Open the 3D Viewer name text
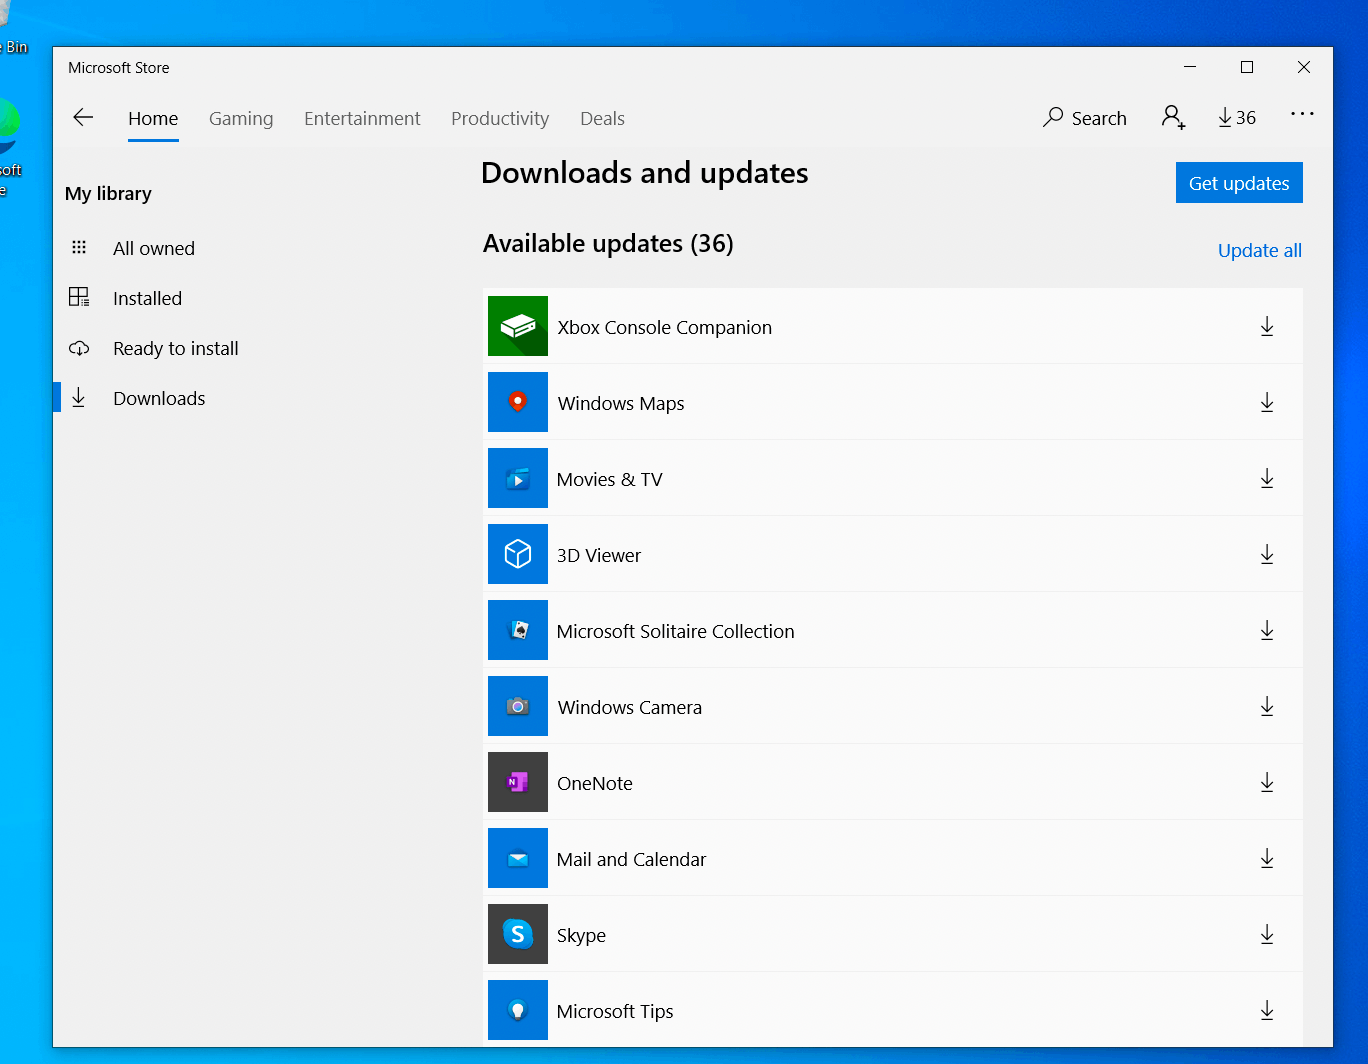 tap(599, 555)
